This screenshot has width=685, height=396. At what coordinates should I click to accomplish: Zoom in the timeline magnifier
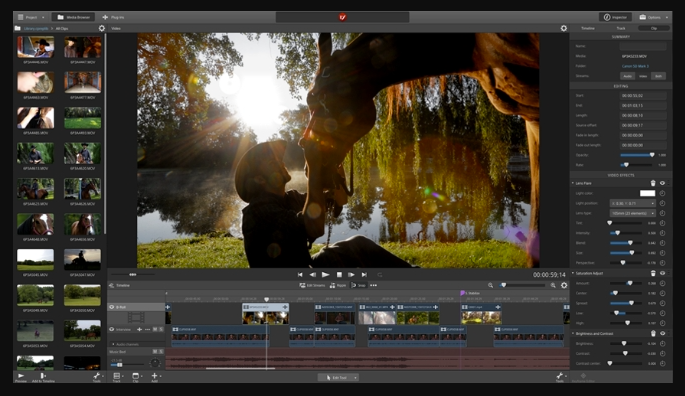pos(553,285)
